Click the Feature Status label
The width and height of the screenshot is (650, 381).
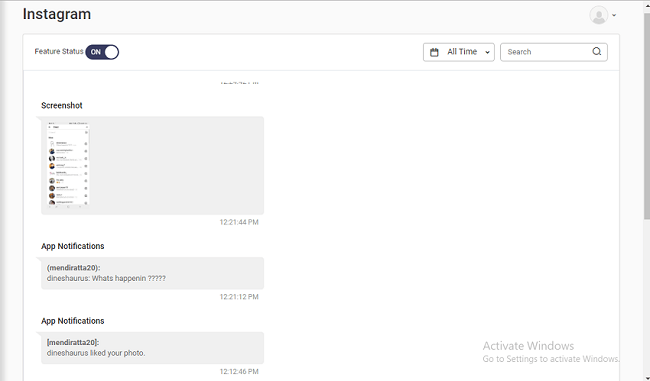(59, 51)
